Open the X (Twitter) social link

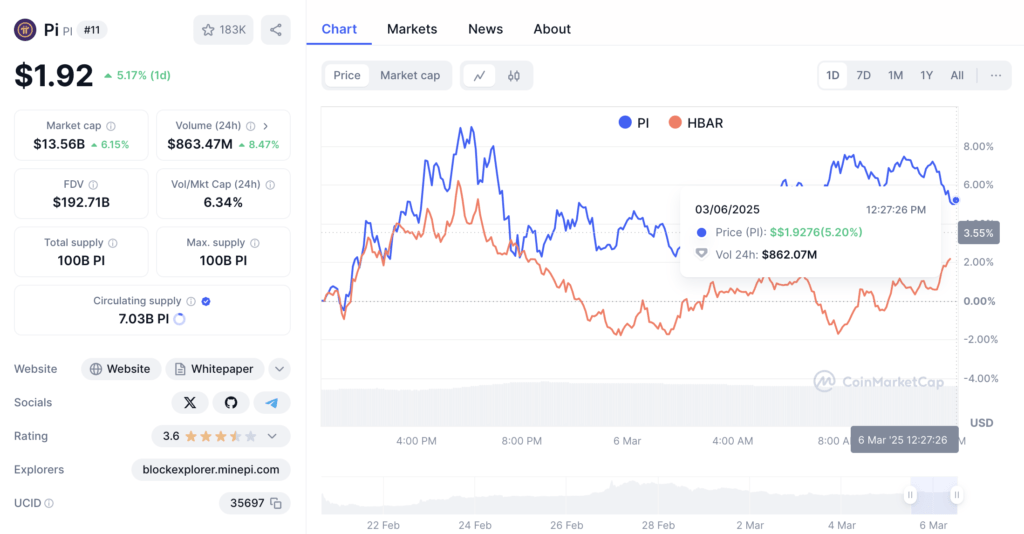click(190, 403)
